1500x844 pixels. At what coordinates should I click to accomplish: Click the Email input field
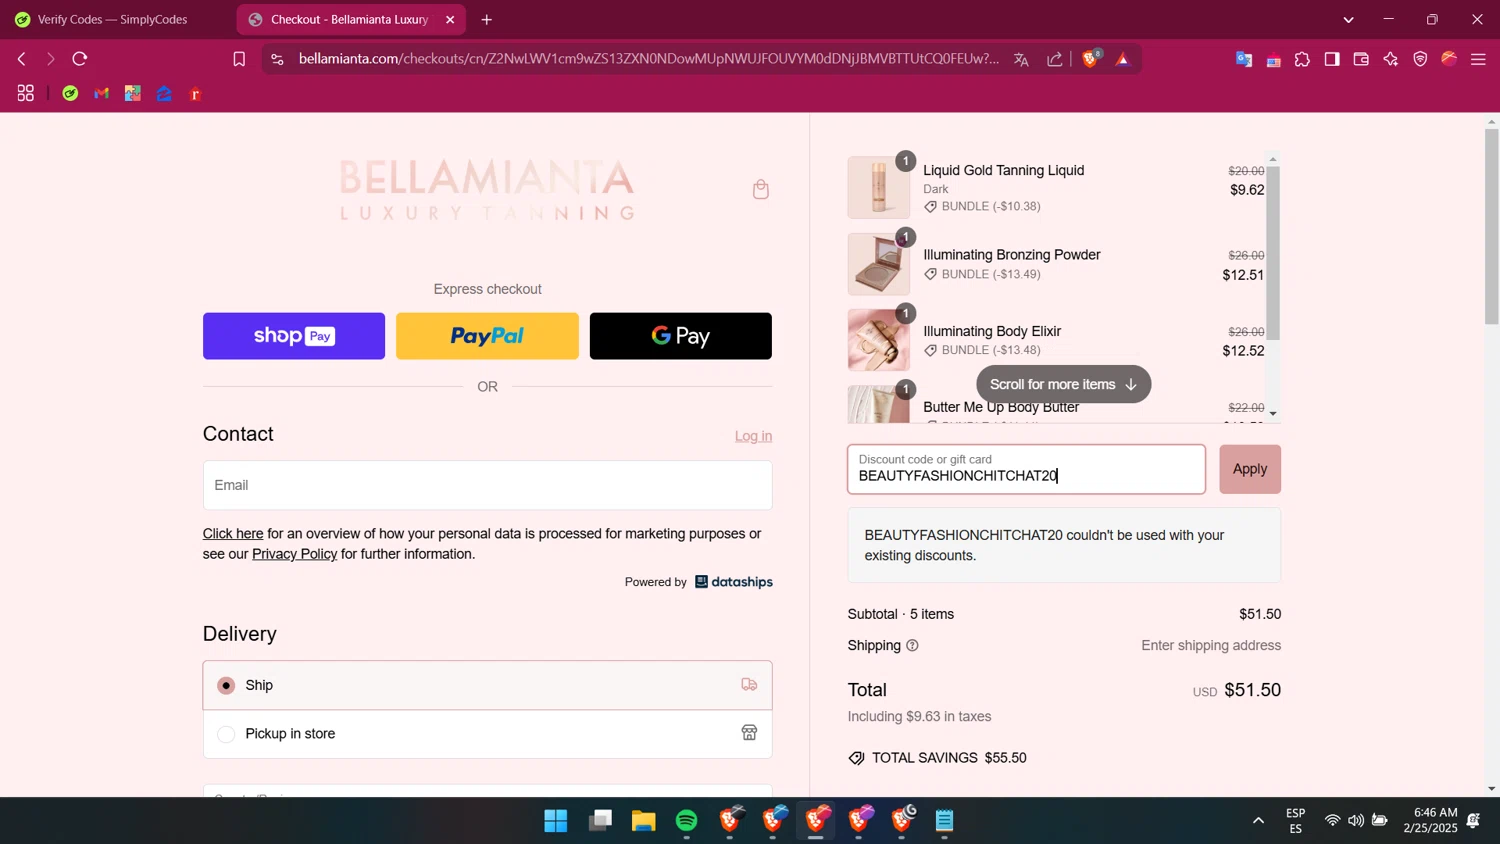click(488, 485)
